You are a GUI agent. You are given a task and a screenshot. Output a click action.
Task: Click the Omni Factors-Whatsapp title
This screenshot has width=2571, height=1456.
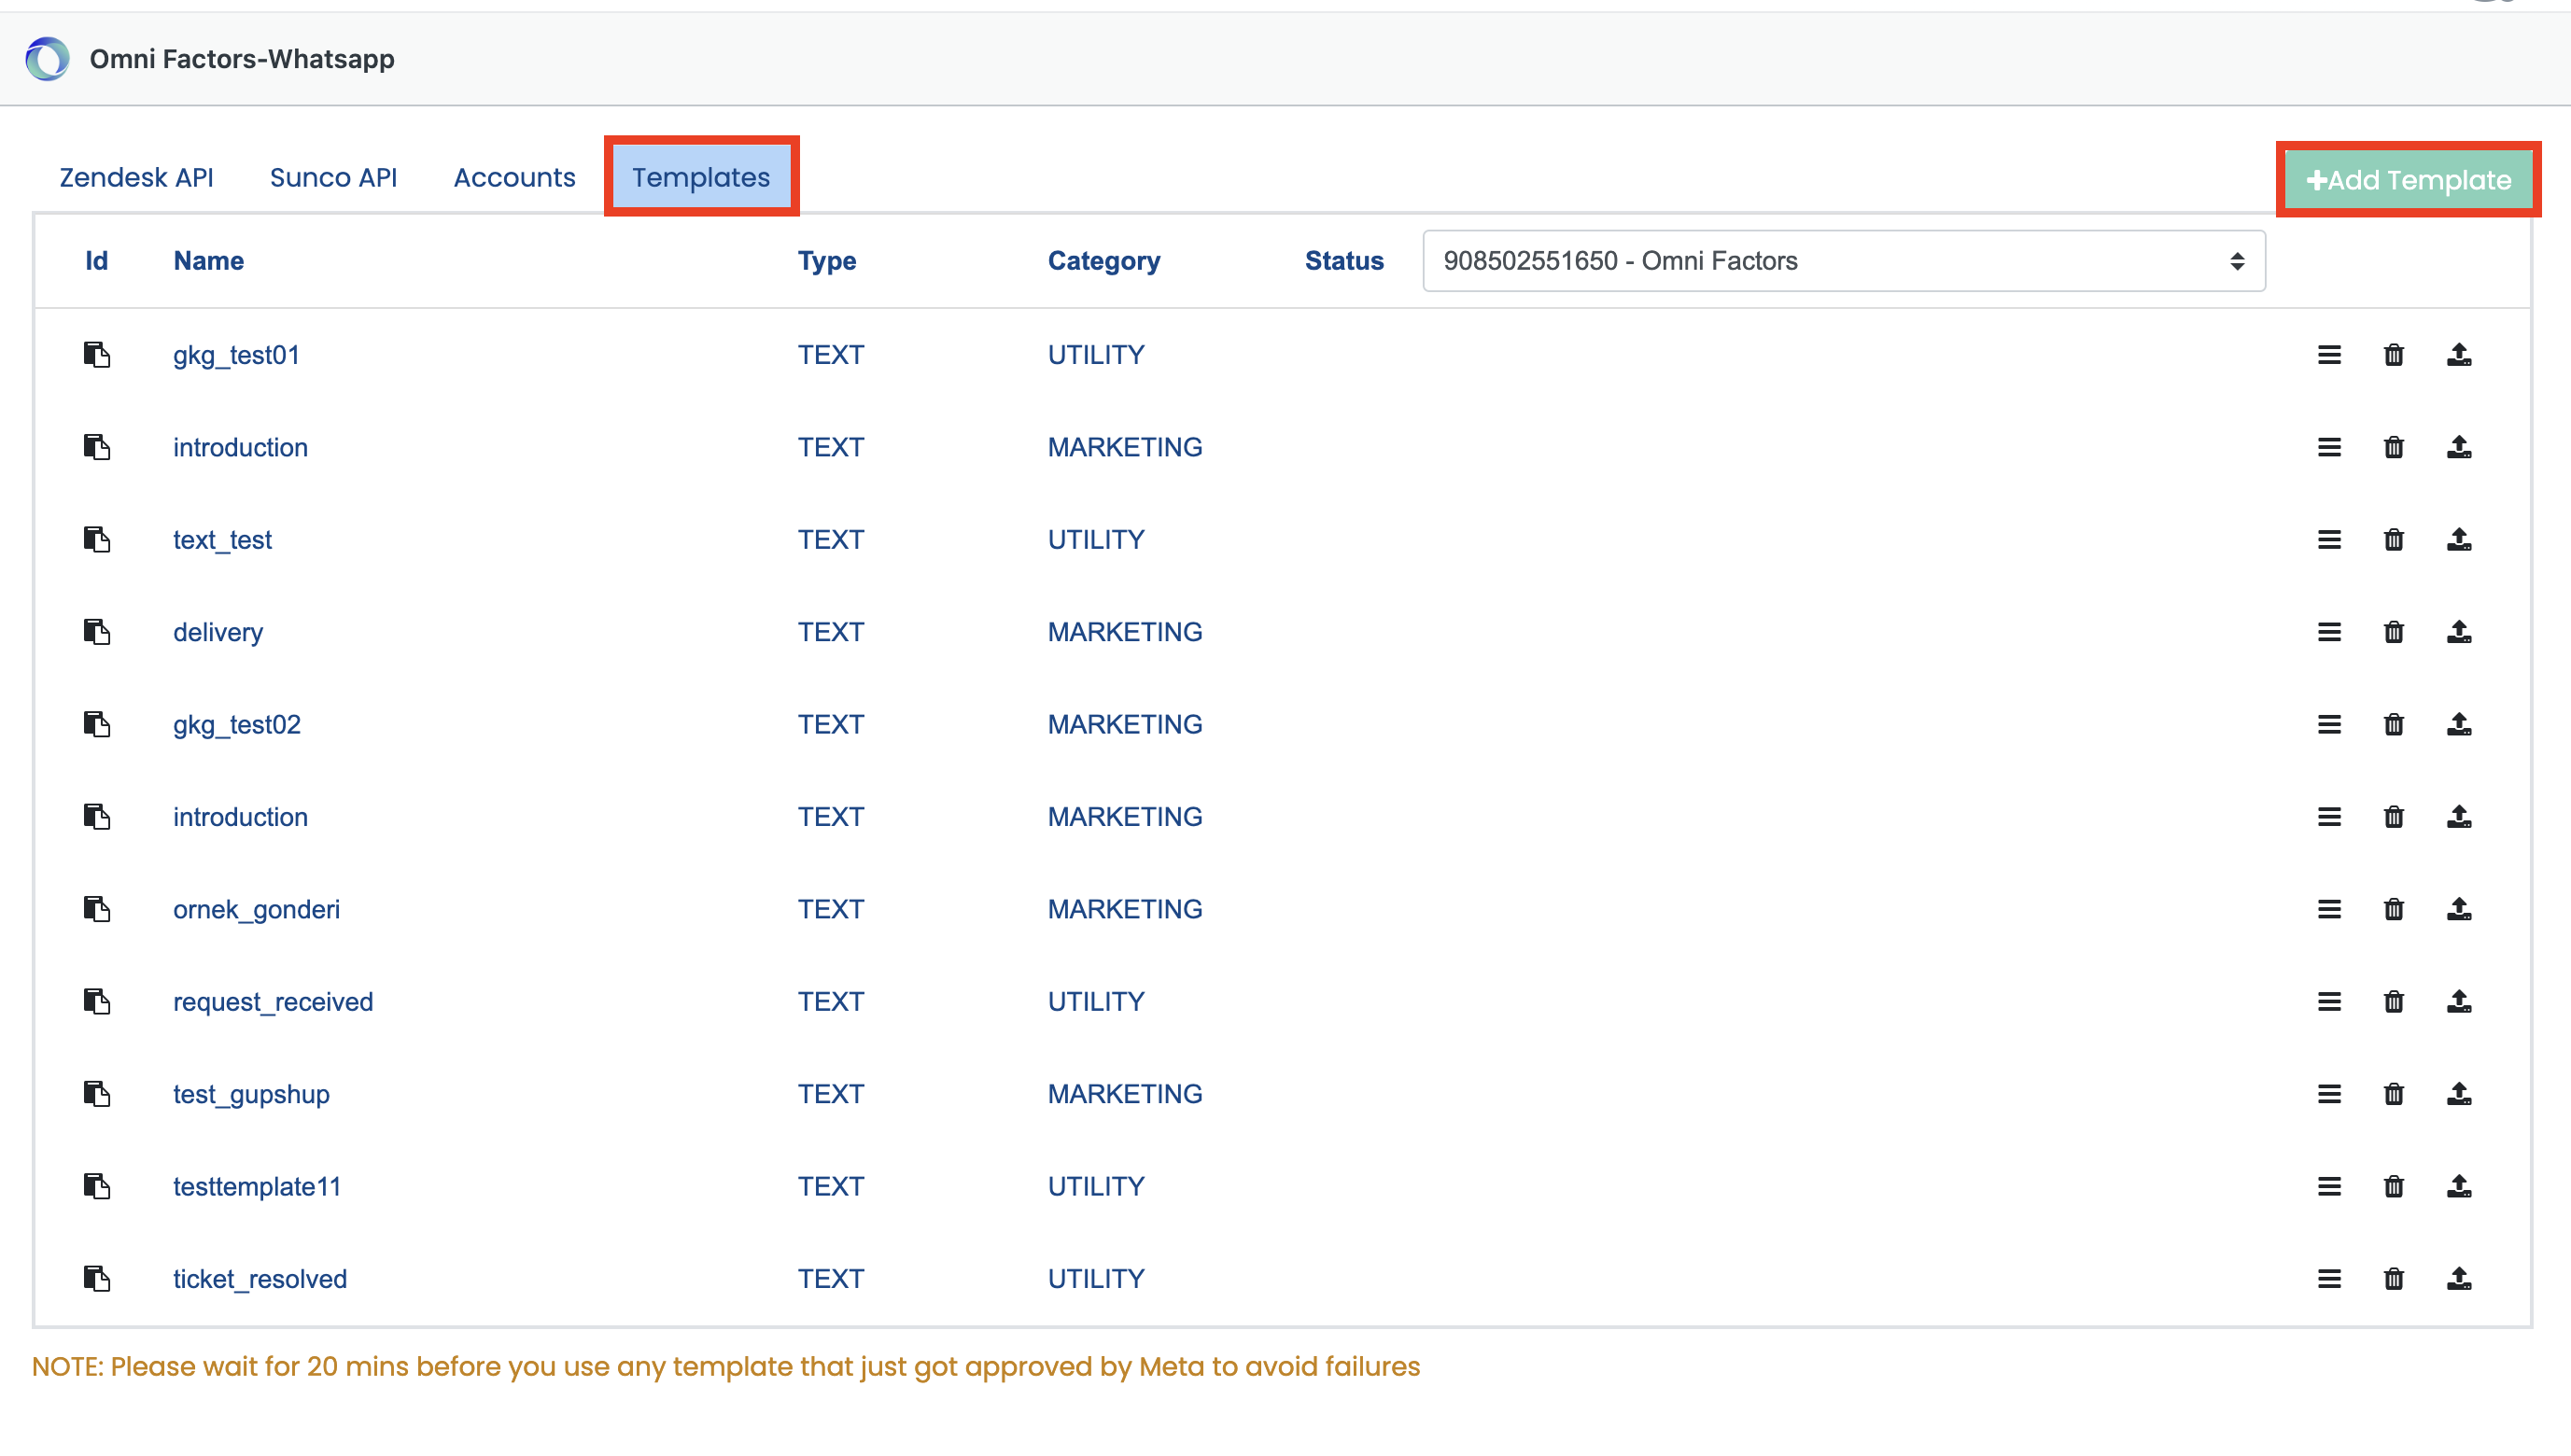click(x=242, y=59)
